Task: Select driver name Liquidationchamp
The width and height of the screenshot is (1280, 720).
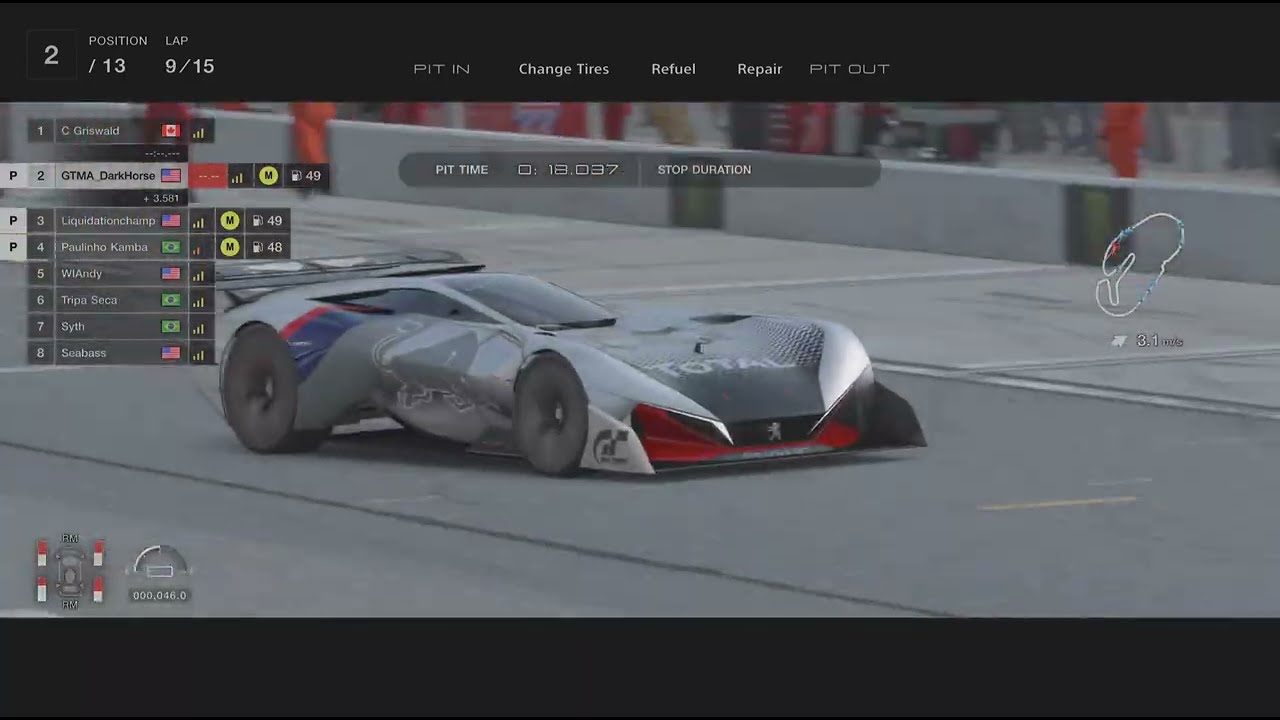Action: [108, 221]
